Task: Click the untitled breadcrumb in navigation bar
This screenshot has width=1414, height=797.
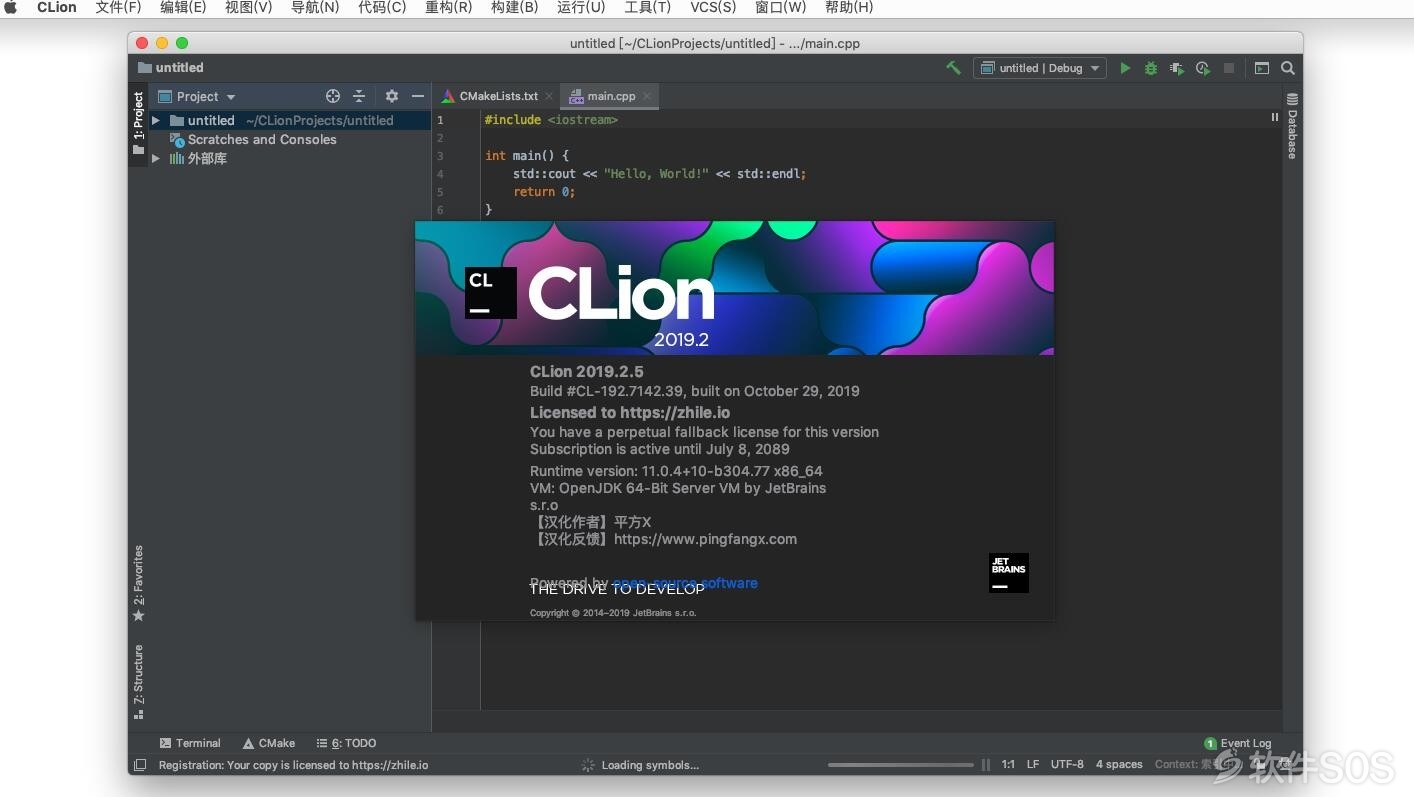Action: pyautogui.click(x=171, y=68)
